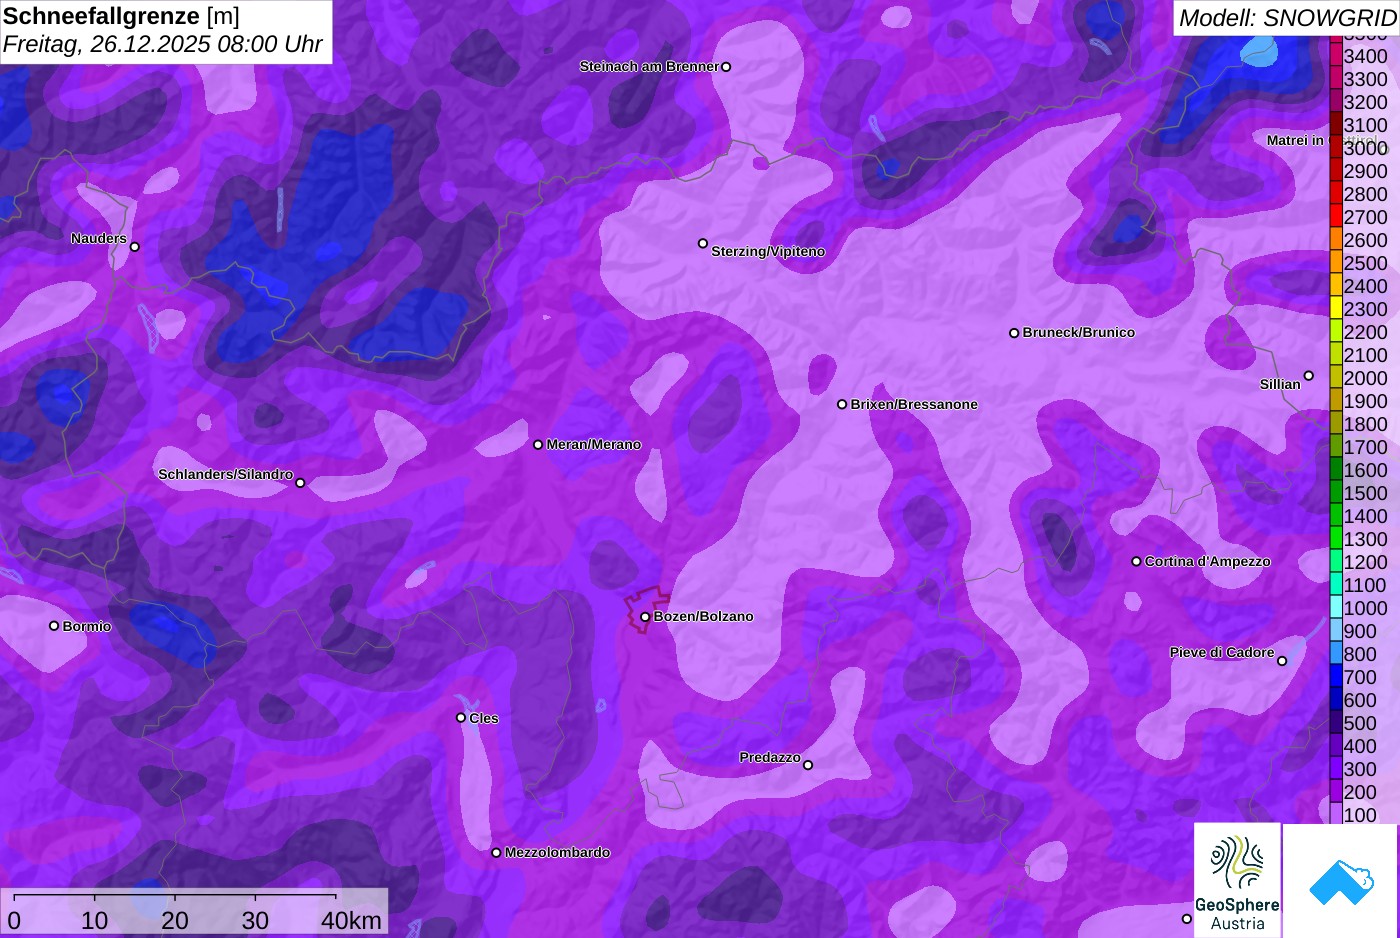Select the Bozen/Bolzano marker dot
This screenshot has width=1400, height=938.
pyautogui.click(x=645, y=617)
